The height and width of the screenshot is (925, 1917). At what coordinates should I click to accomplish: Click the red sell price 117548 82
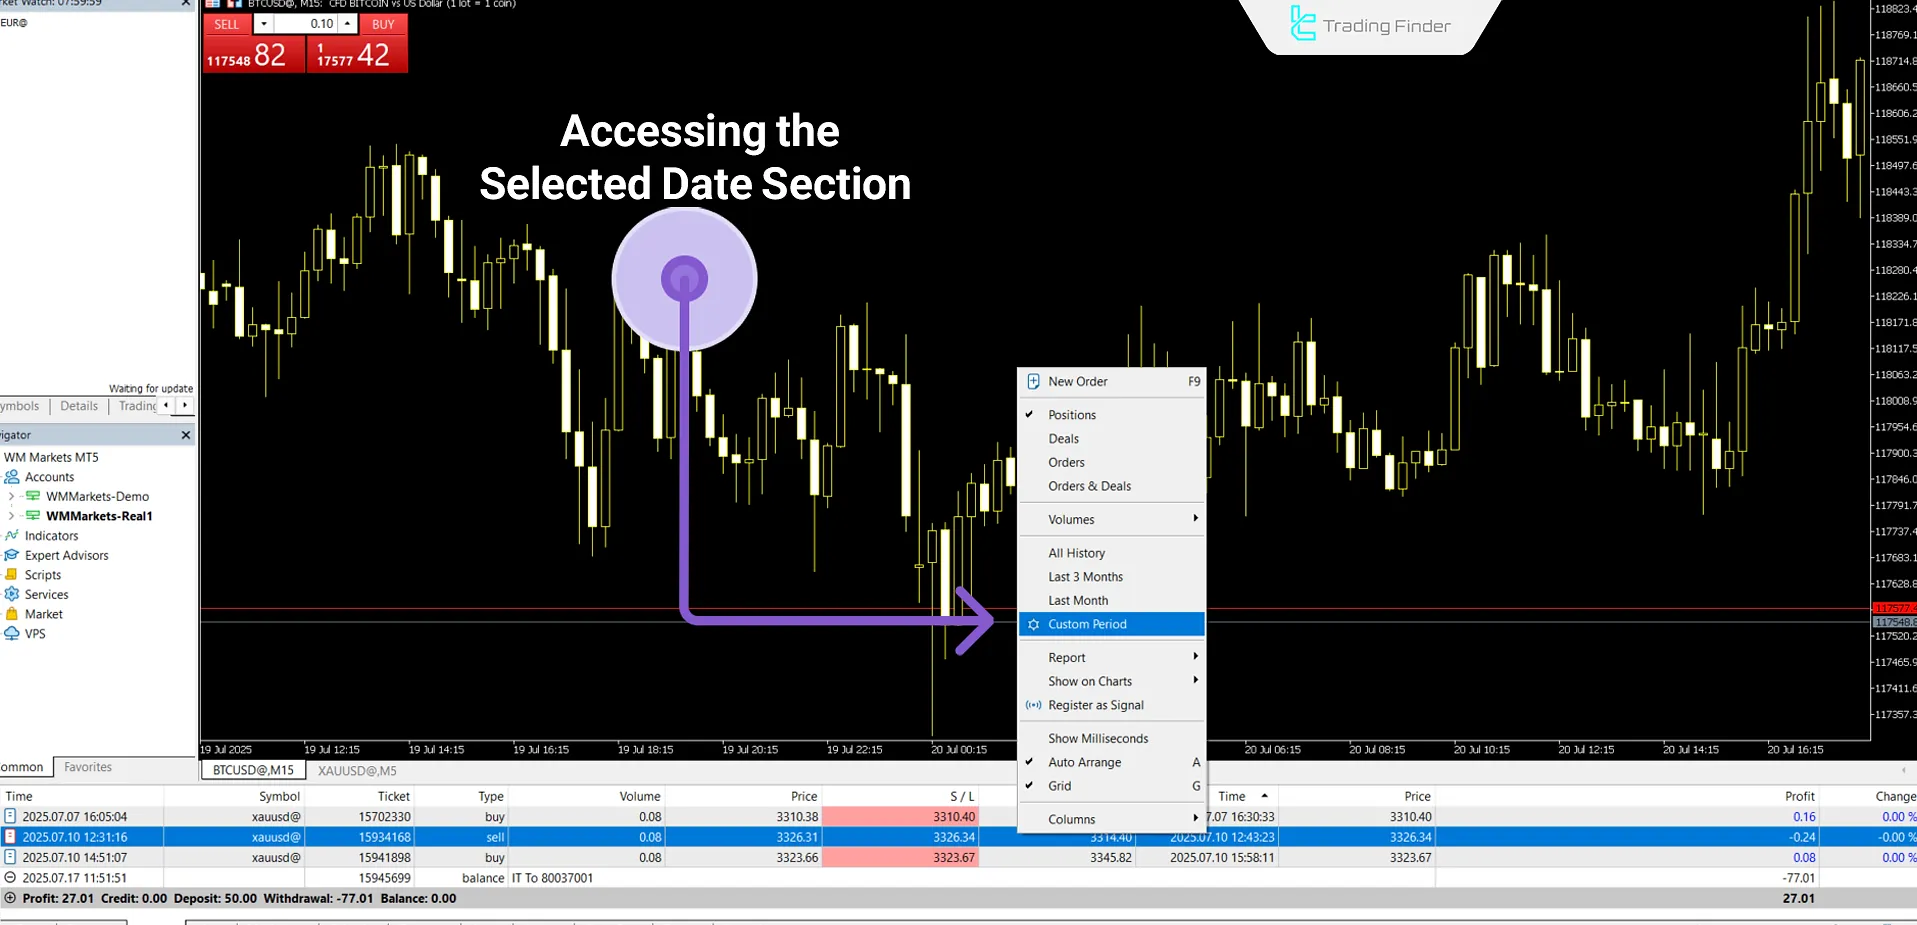click(x=253, y=54)
